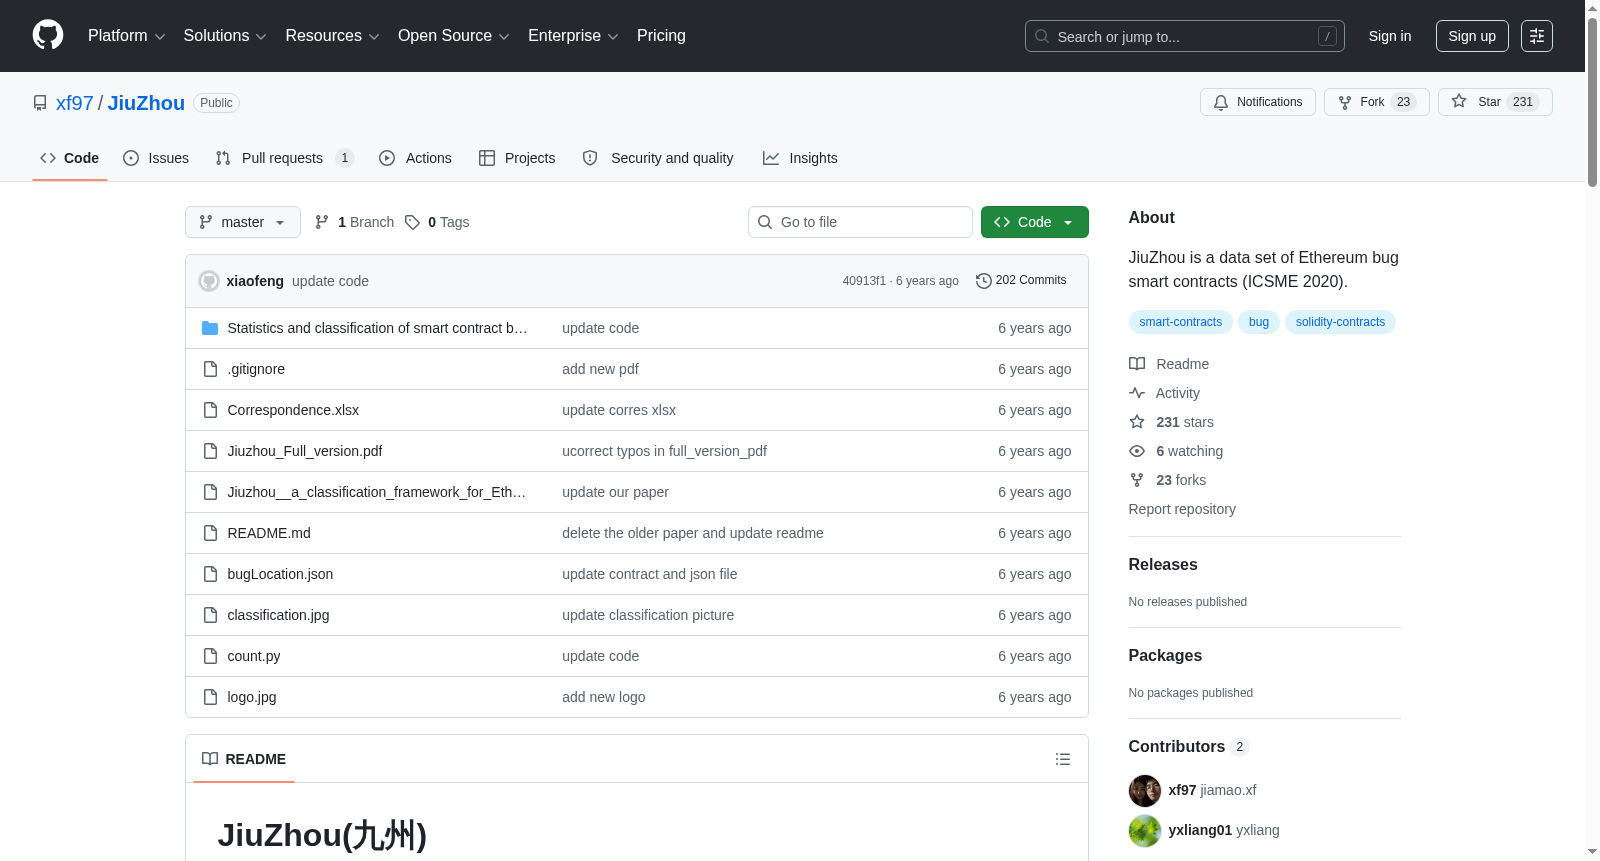Open the master branch selector dropdown
This screenshot has width=1600, height=861.
tap(243, 222)
